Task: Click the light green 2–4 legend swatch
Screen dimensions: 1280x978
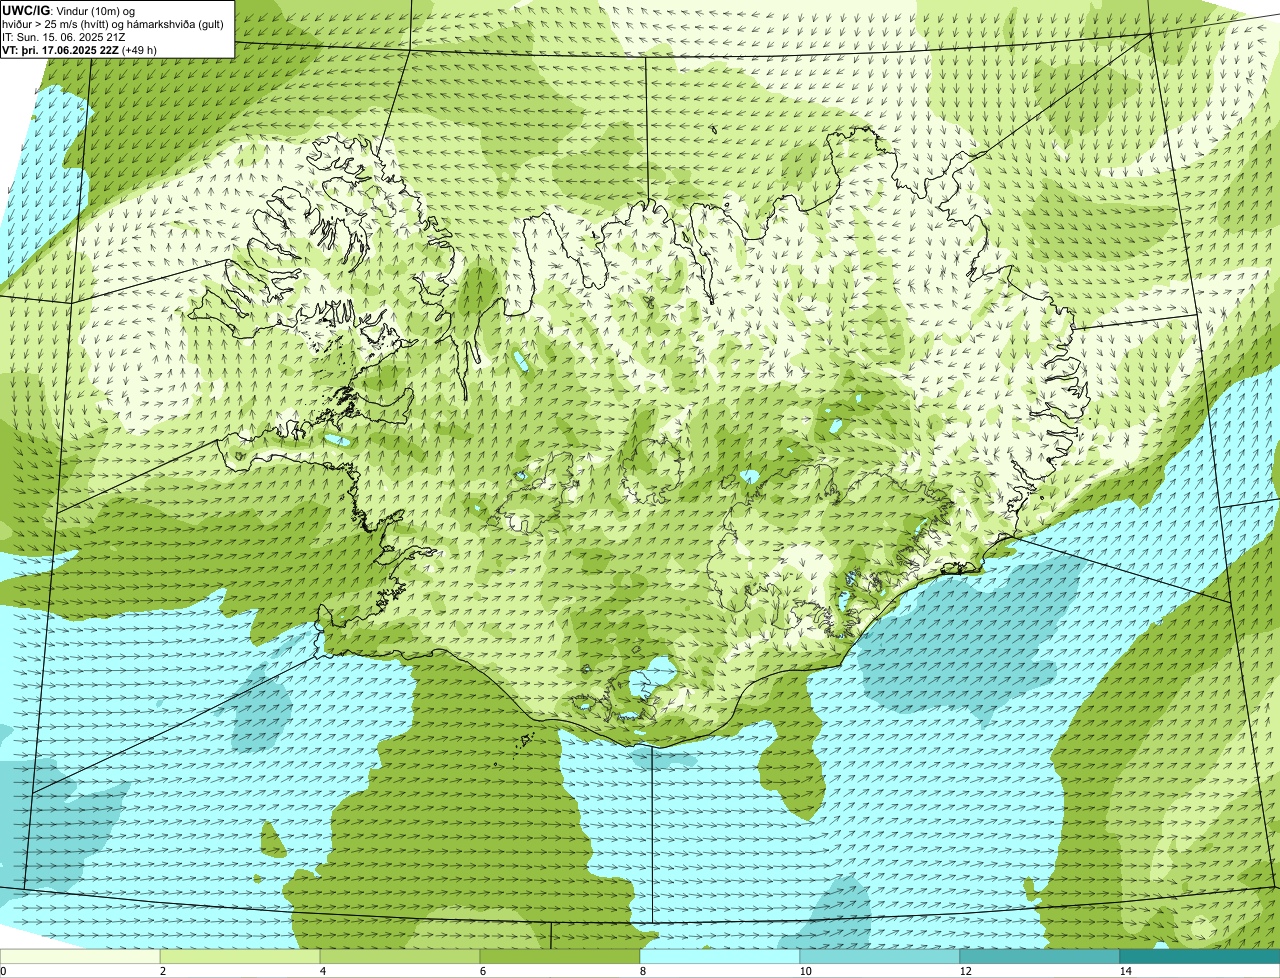Action: coord(240,956)
